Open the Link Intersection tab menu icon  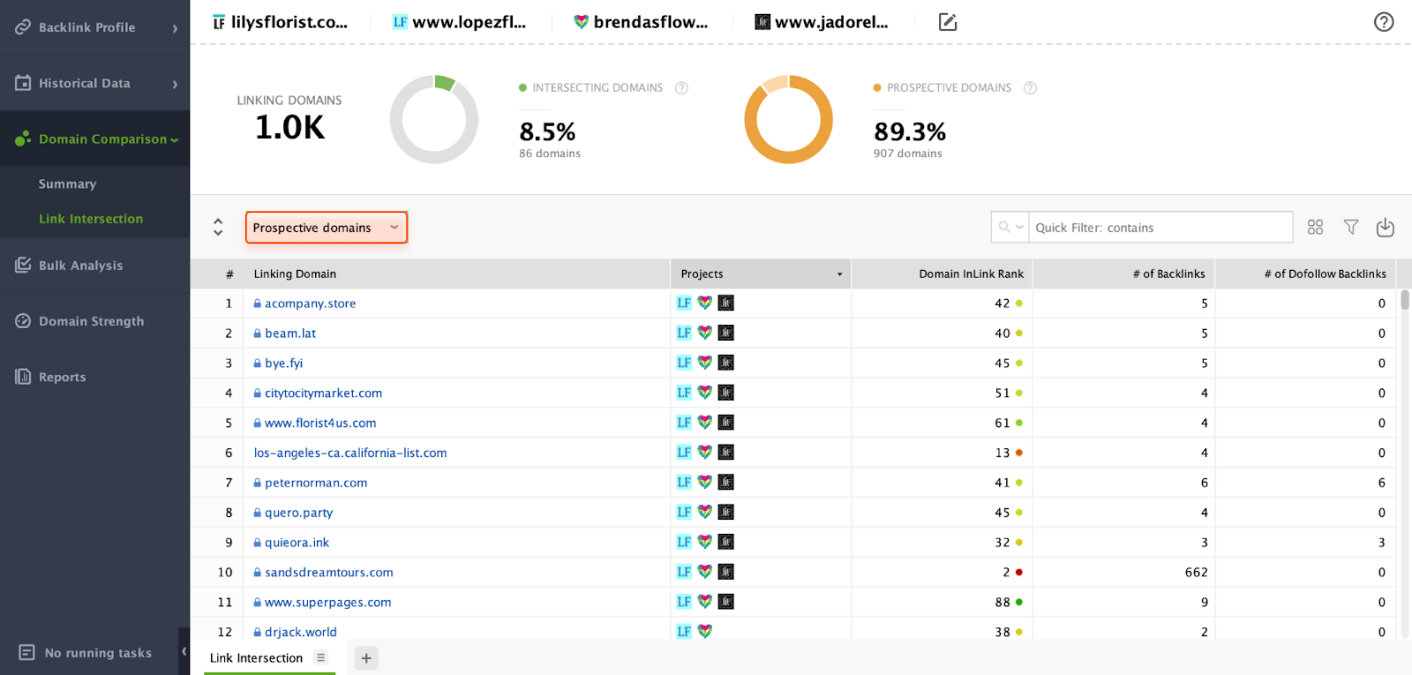(321, 658)
